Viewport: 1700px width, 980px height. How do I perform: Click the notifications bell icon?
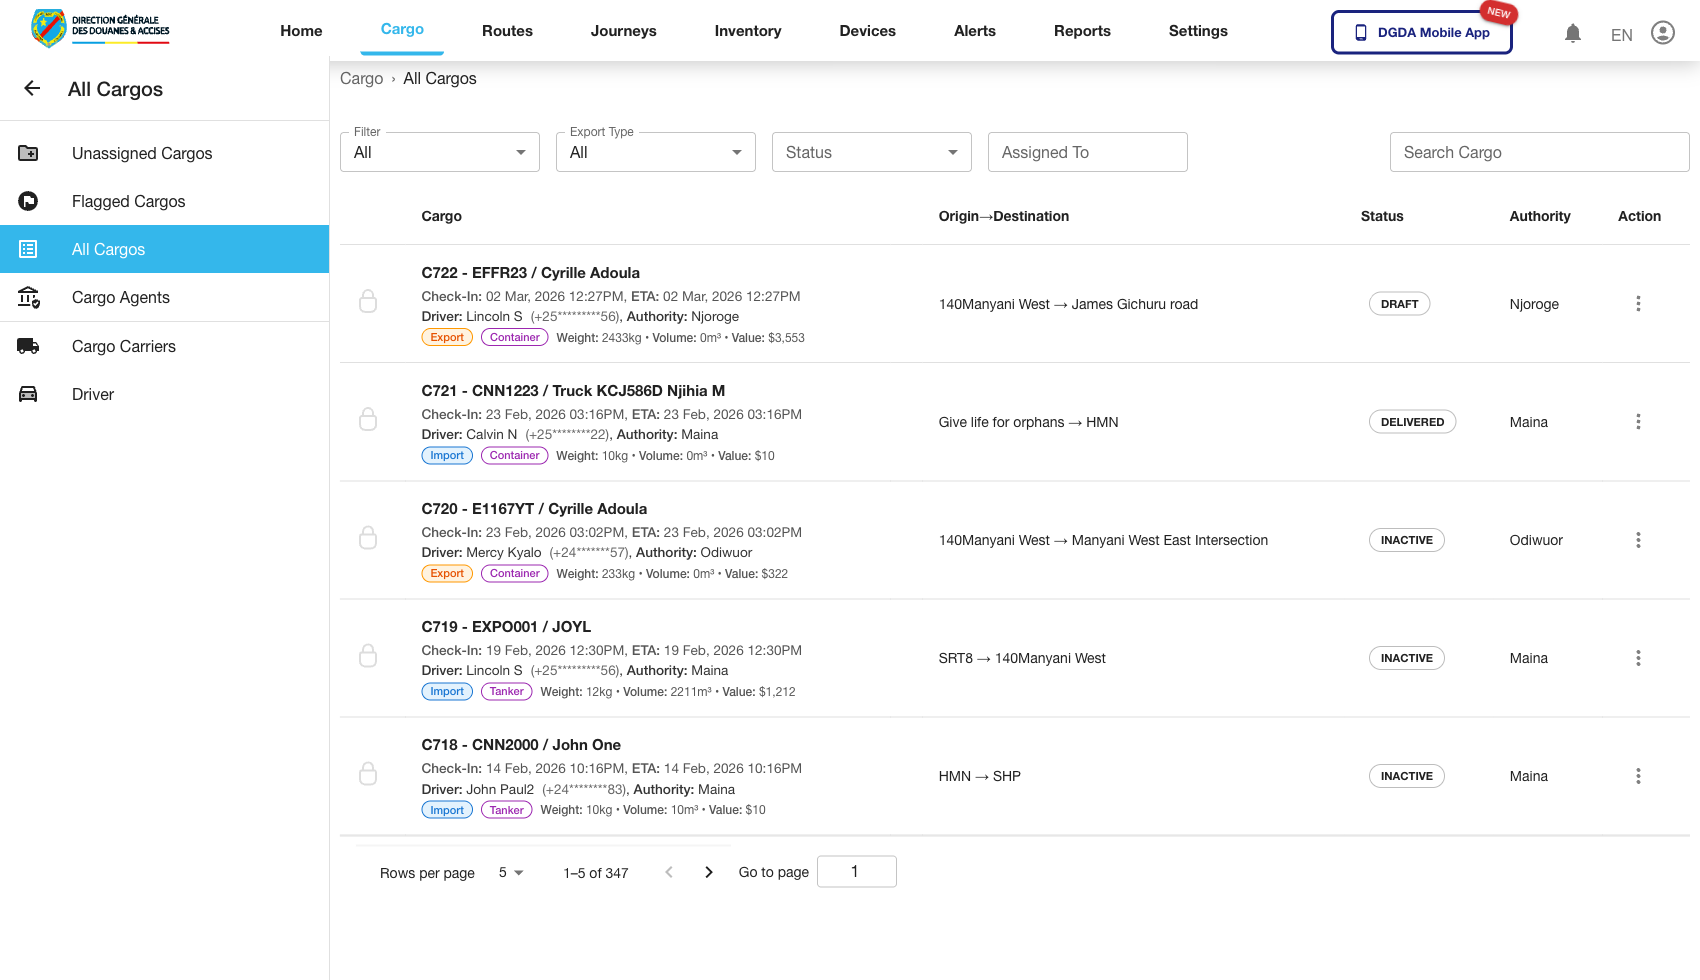[1573, 34]
